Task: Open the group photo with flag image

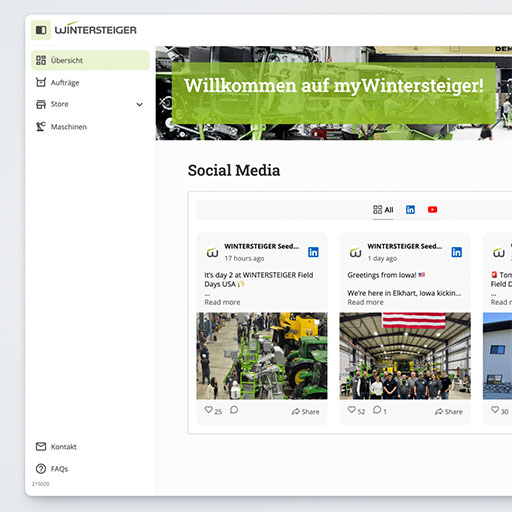Action: pyautogui.click(x=405, y=356)
